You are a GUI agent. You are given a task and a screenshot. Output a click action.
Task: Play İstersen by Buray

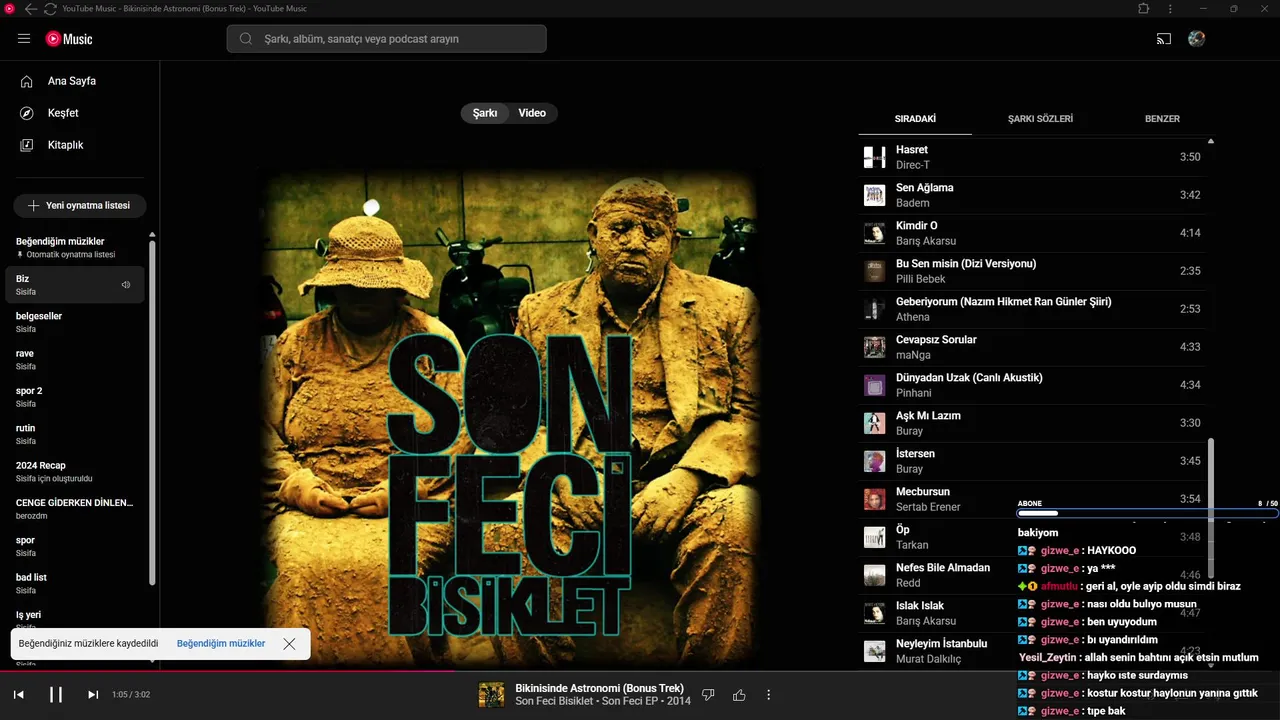pos(1032,461)
